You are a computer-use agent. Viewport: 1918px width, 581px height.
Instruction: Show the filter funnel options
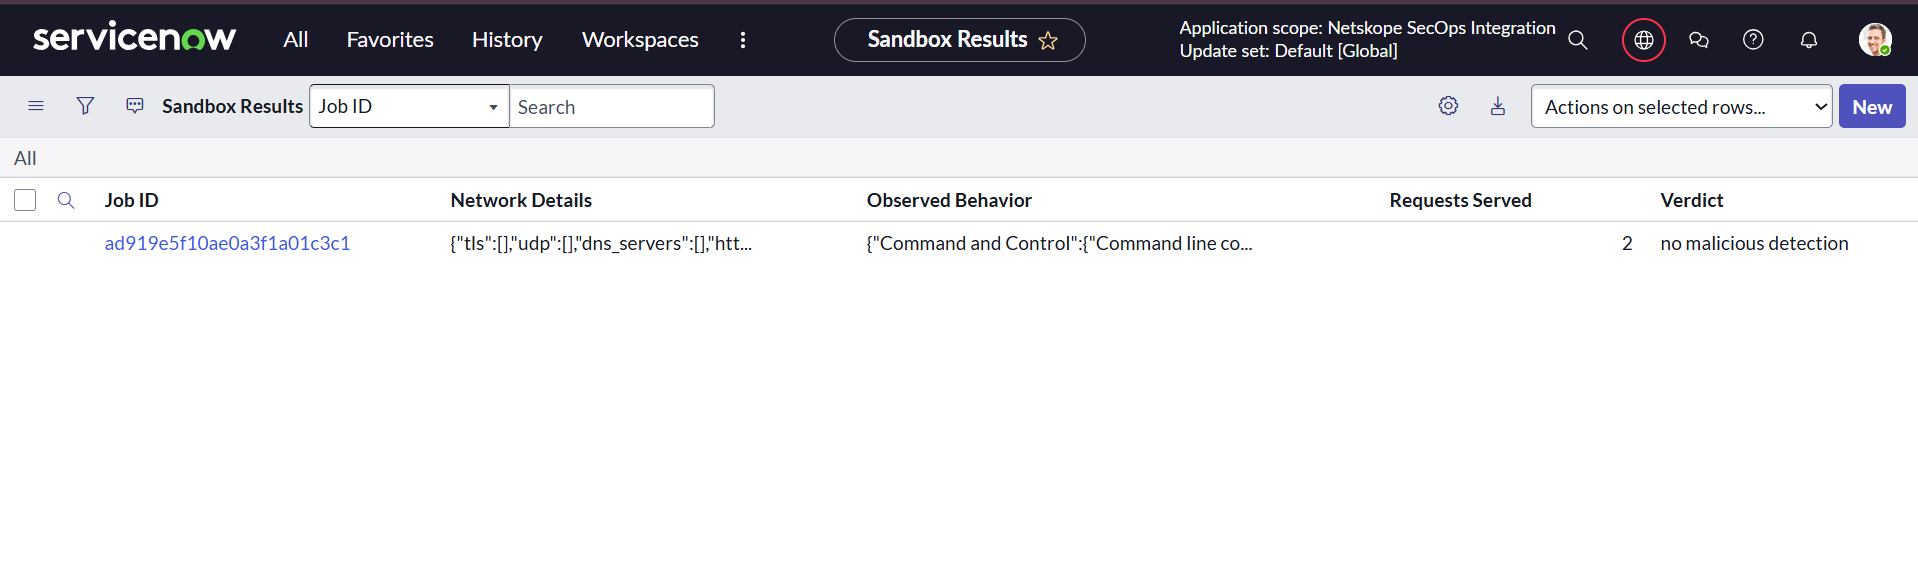pos(85,106)
